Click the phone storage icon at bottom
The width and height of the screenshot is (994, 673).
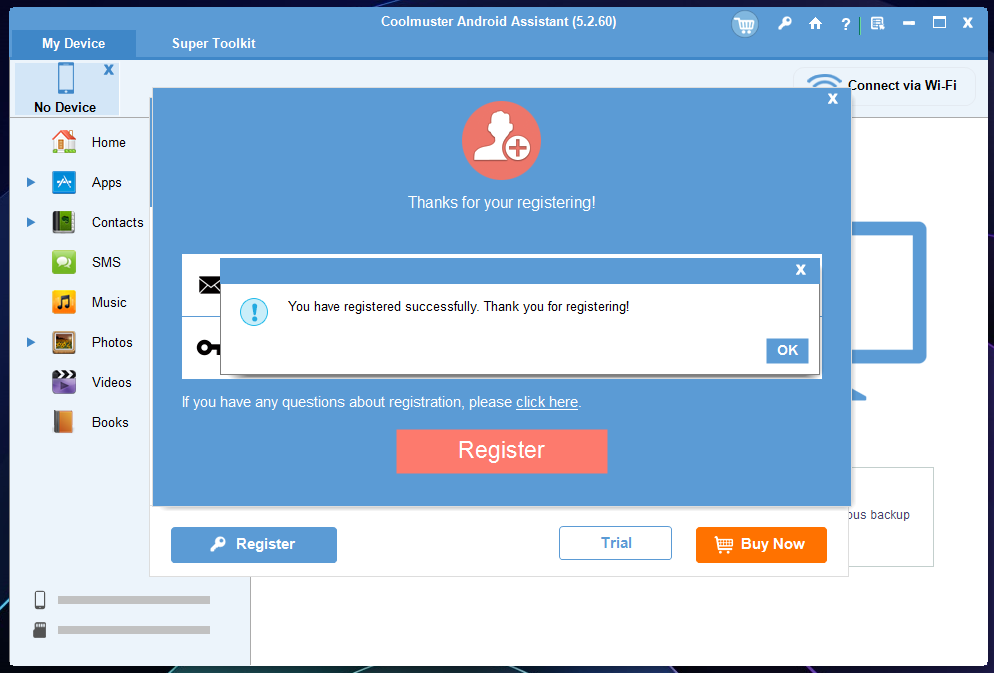pos(40,599)
